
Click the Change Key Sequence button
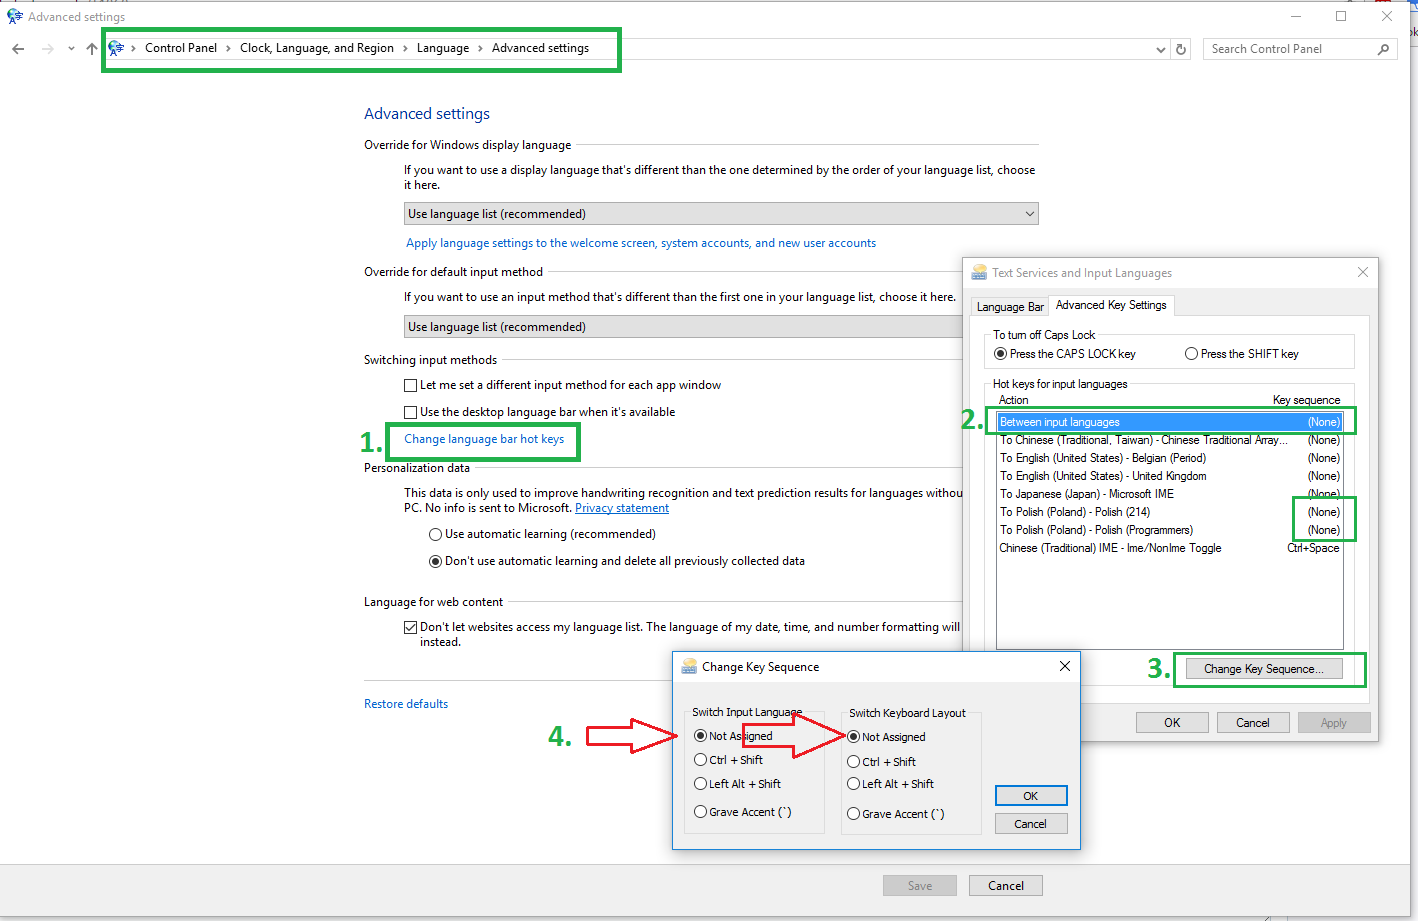coord(1262,669)
